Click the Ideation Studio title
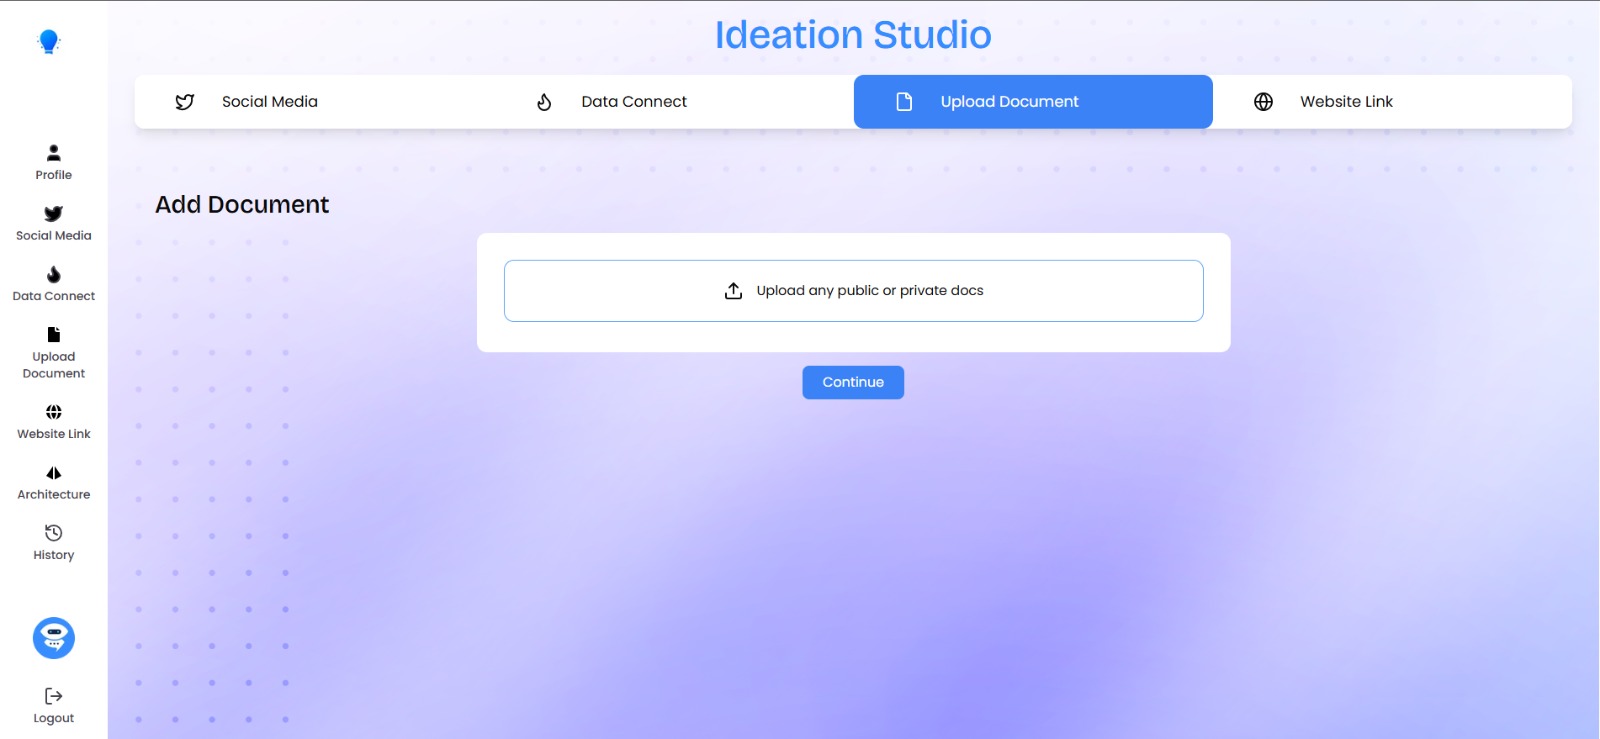Viewport: 1600px width, 739px height. 853,35
